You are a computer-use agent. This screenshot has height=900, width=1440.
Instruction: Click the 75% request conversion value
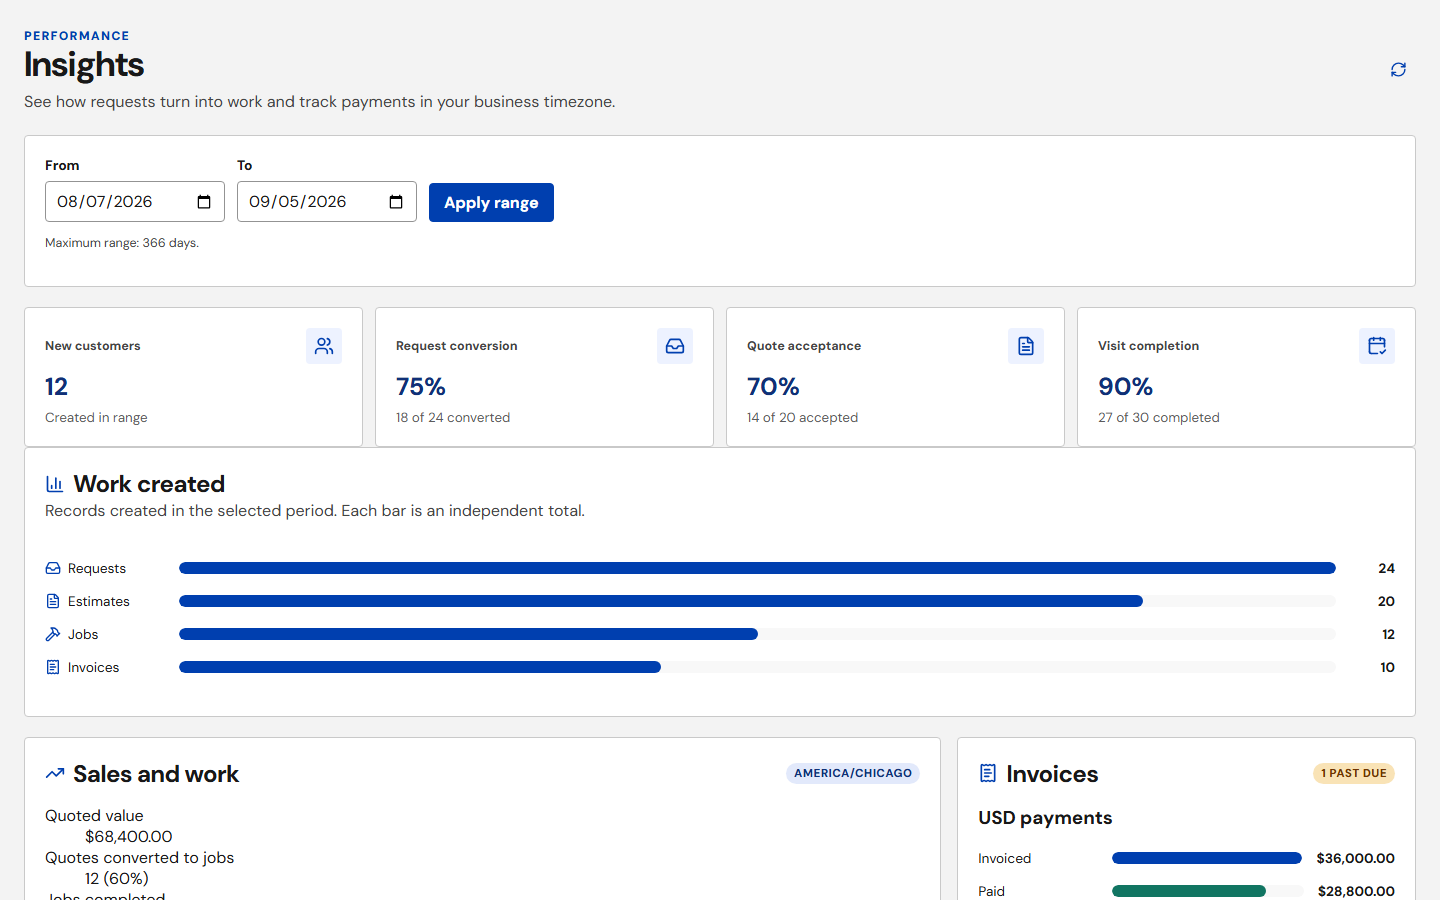tap(421, 387)
